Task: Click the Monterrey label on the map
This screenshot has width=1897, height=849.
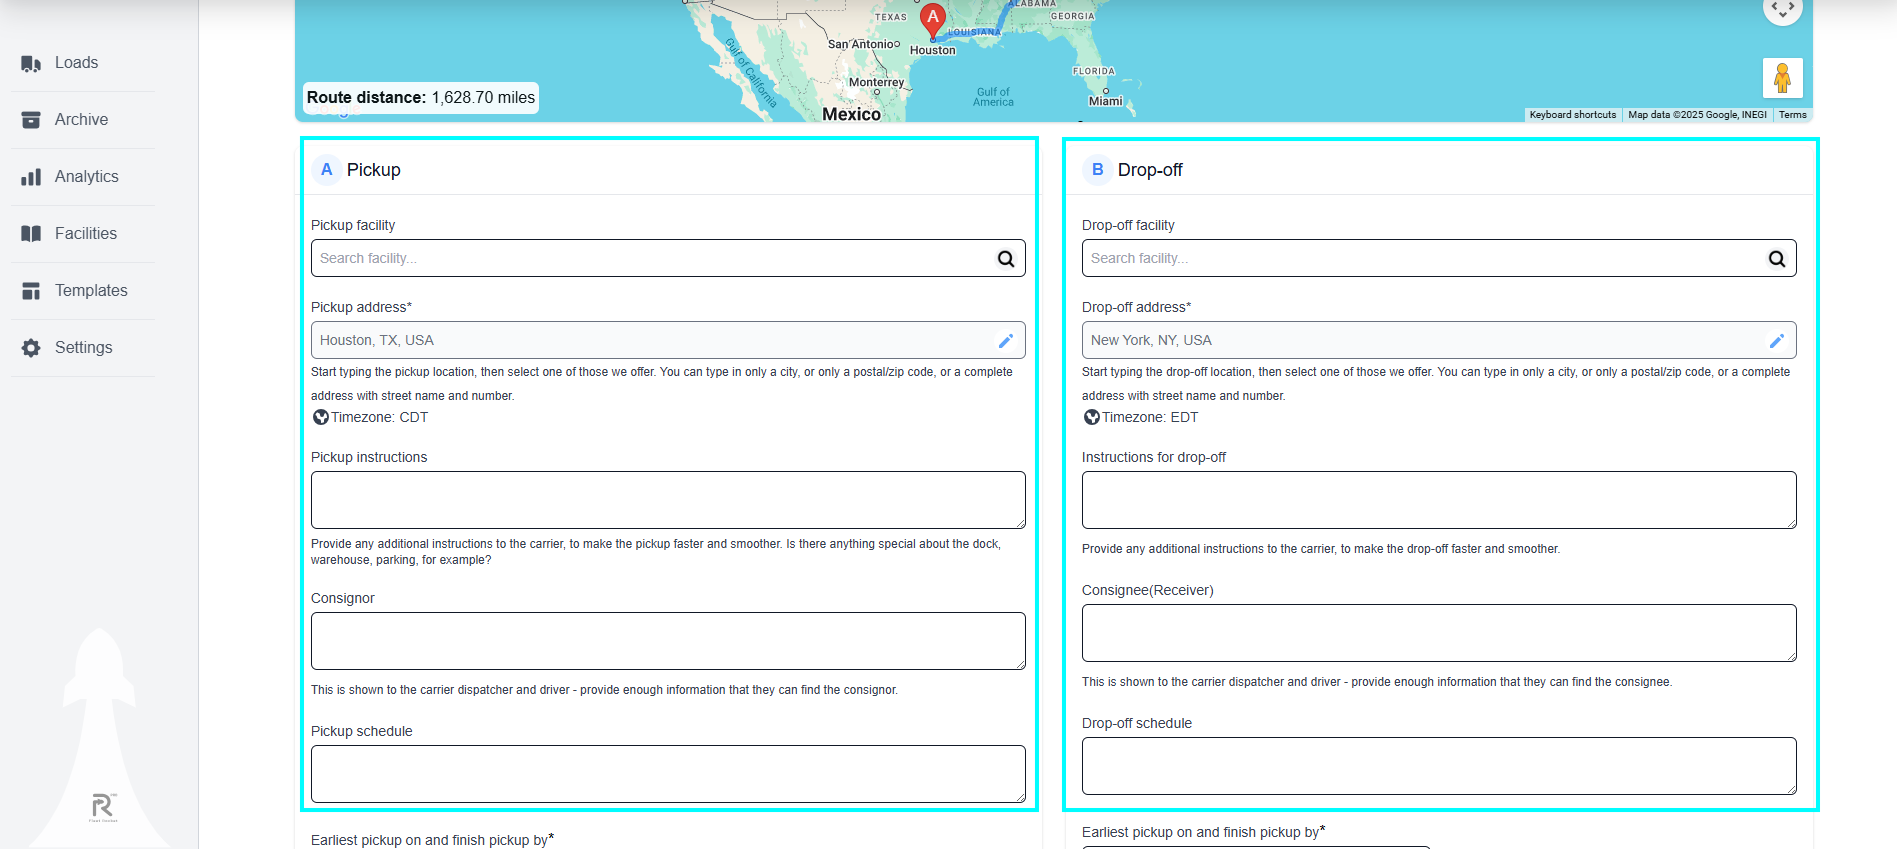Action: coord(876,82)
